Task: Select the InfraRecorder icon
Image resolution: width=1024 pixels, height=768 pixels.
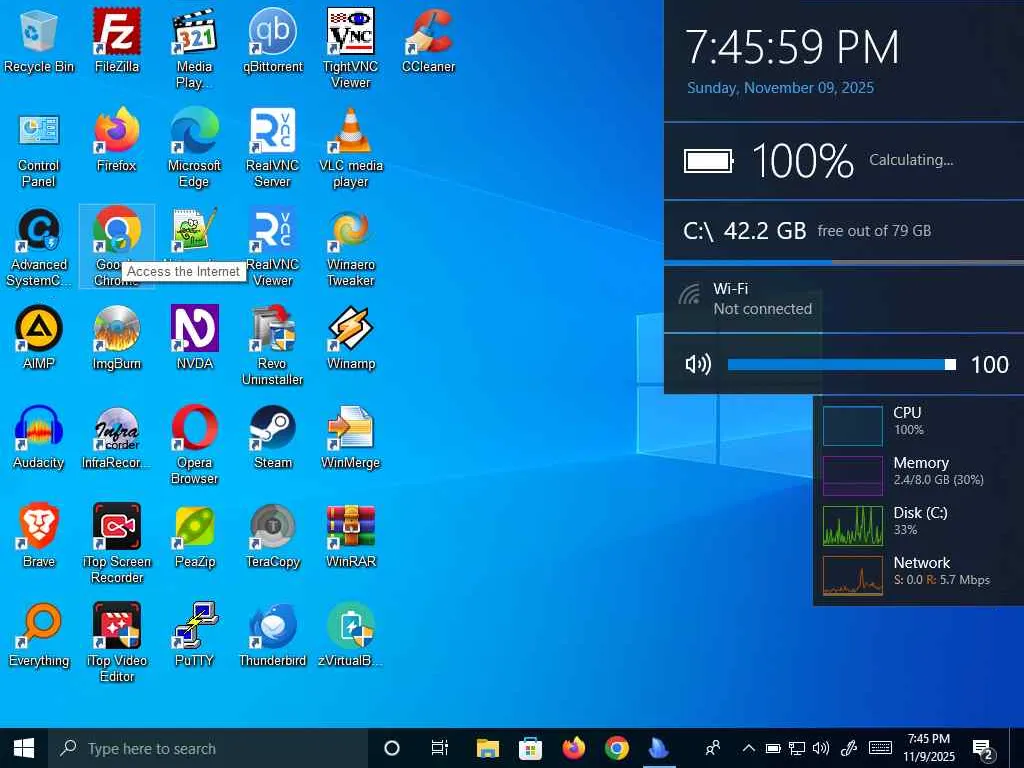Action: click(117, 438)
